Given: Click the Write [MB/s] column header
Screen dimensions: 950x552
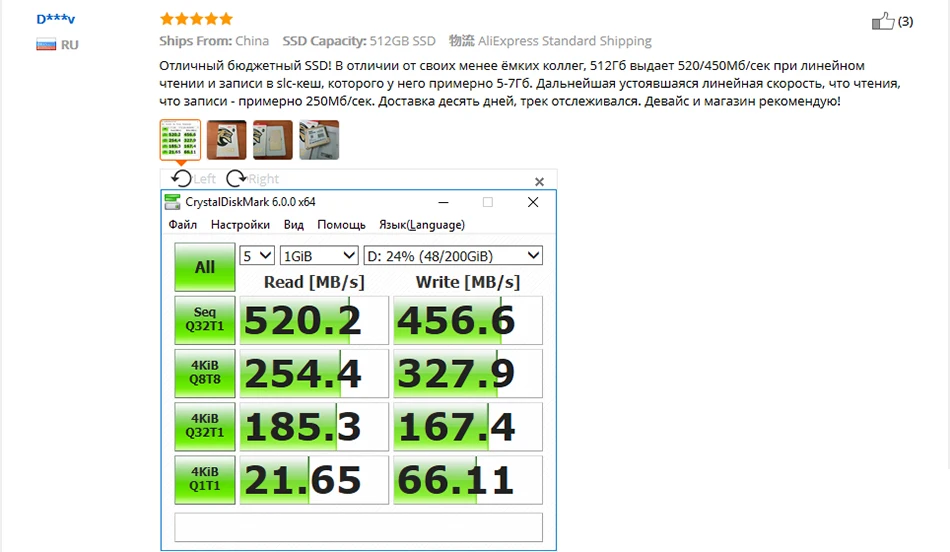Looking at the screenshot, I should click(468, 282).
